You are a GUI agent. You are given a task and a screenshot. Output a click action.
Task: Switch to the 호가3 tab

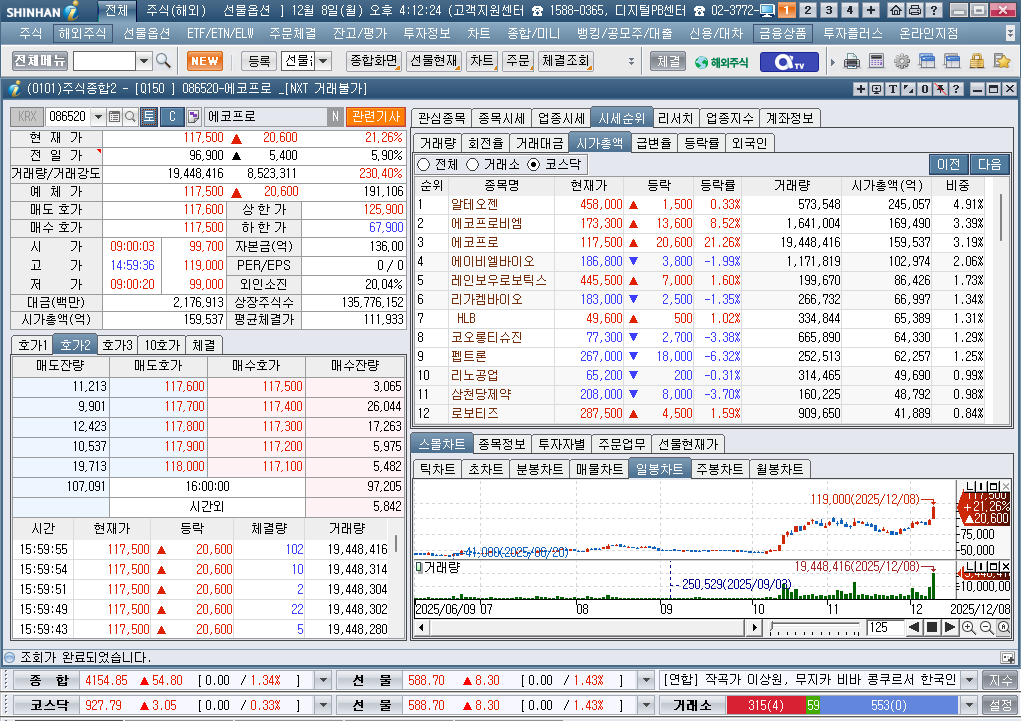click(117, 345)
